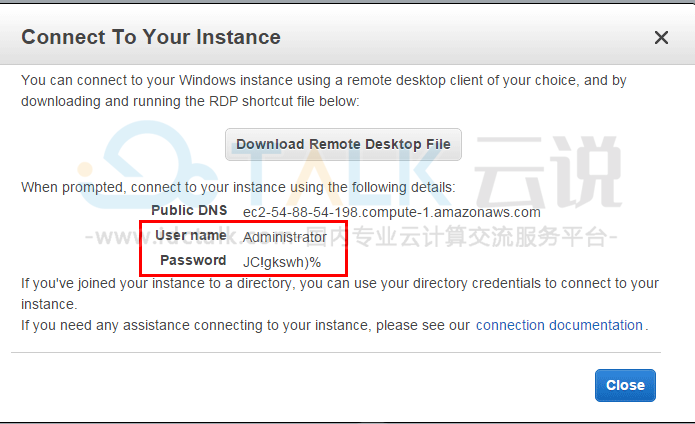The width and height of the screenshot is (695, 424).
Task: Click Download Remote Desktop File button
Action: coord(343,144)
